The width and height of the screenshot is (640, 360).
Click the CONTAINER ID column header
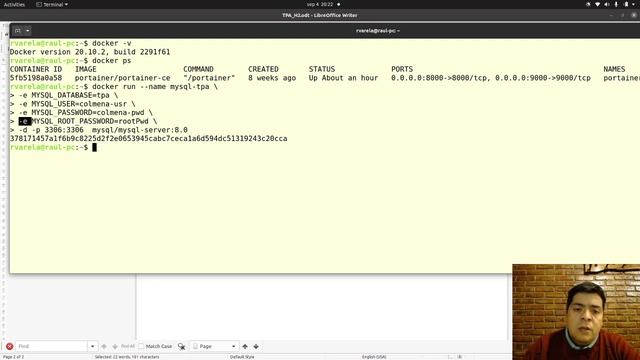click(36, 69)
